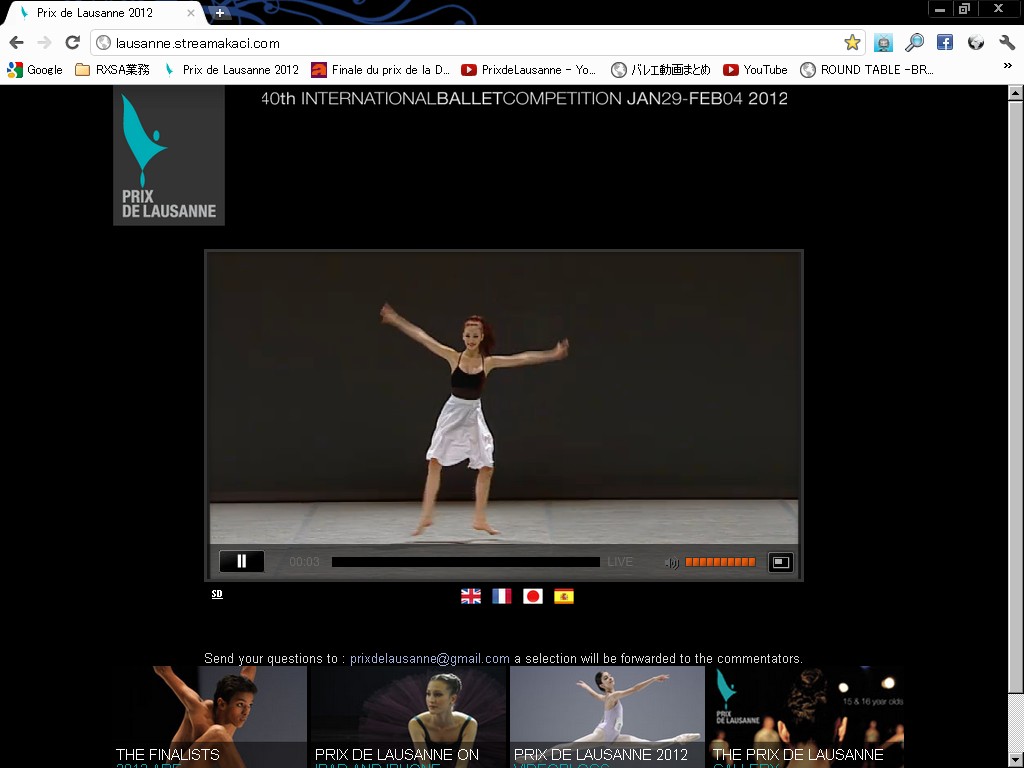The height and width of the screenshot is (768, 1024).
Task: Open the YouTube bookmark
Action: pos(755,70)
